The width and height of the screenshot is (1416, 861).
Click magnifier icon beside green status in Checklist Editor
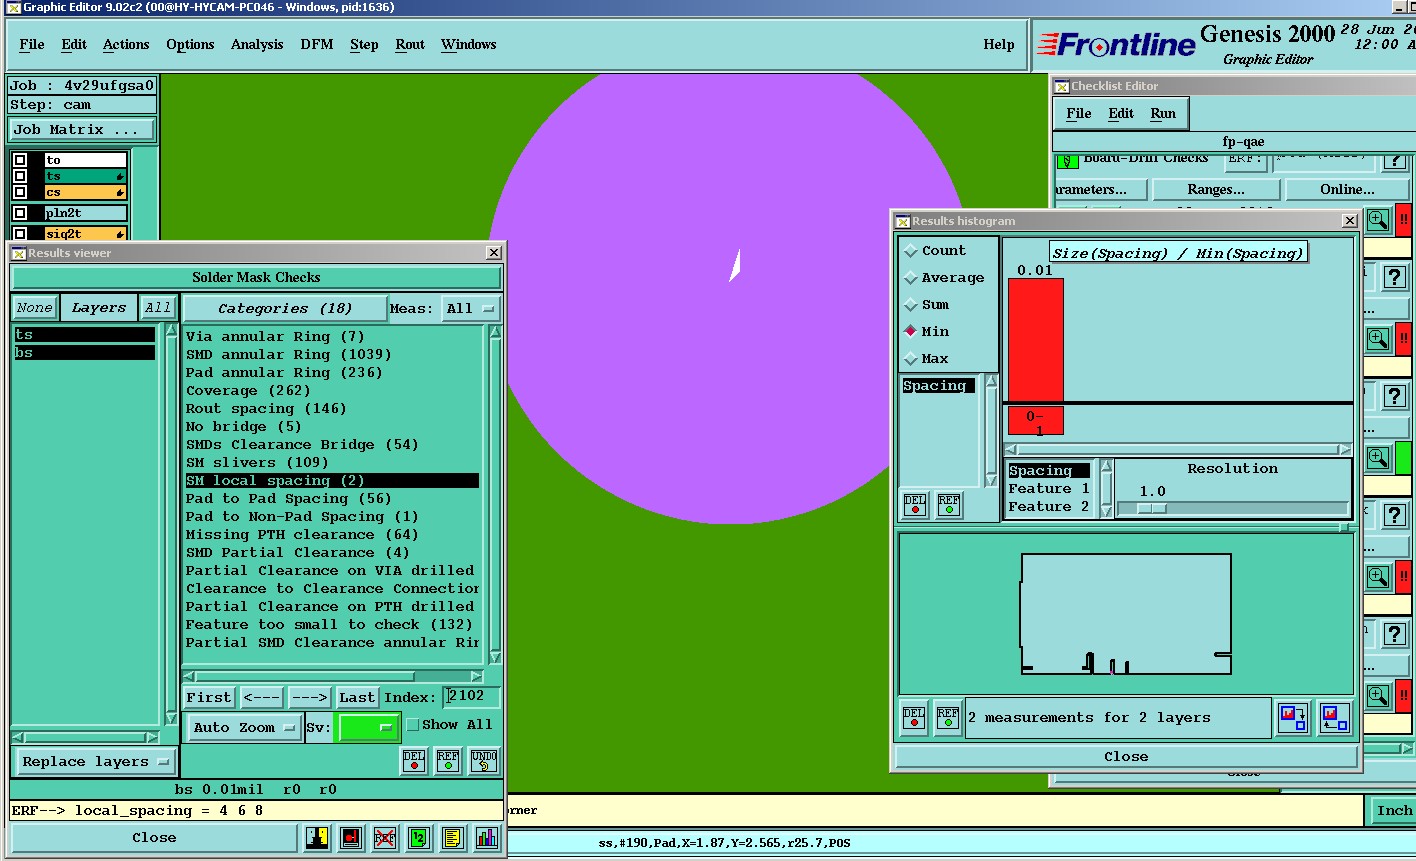click(x=1378, y=457)
